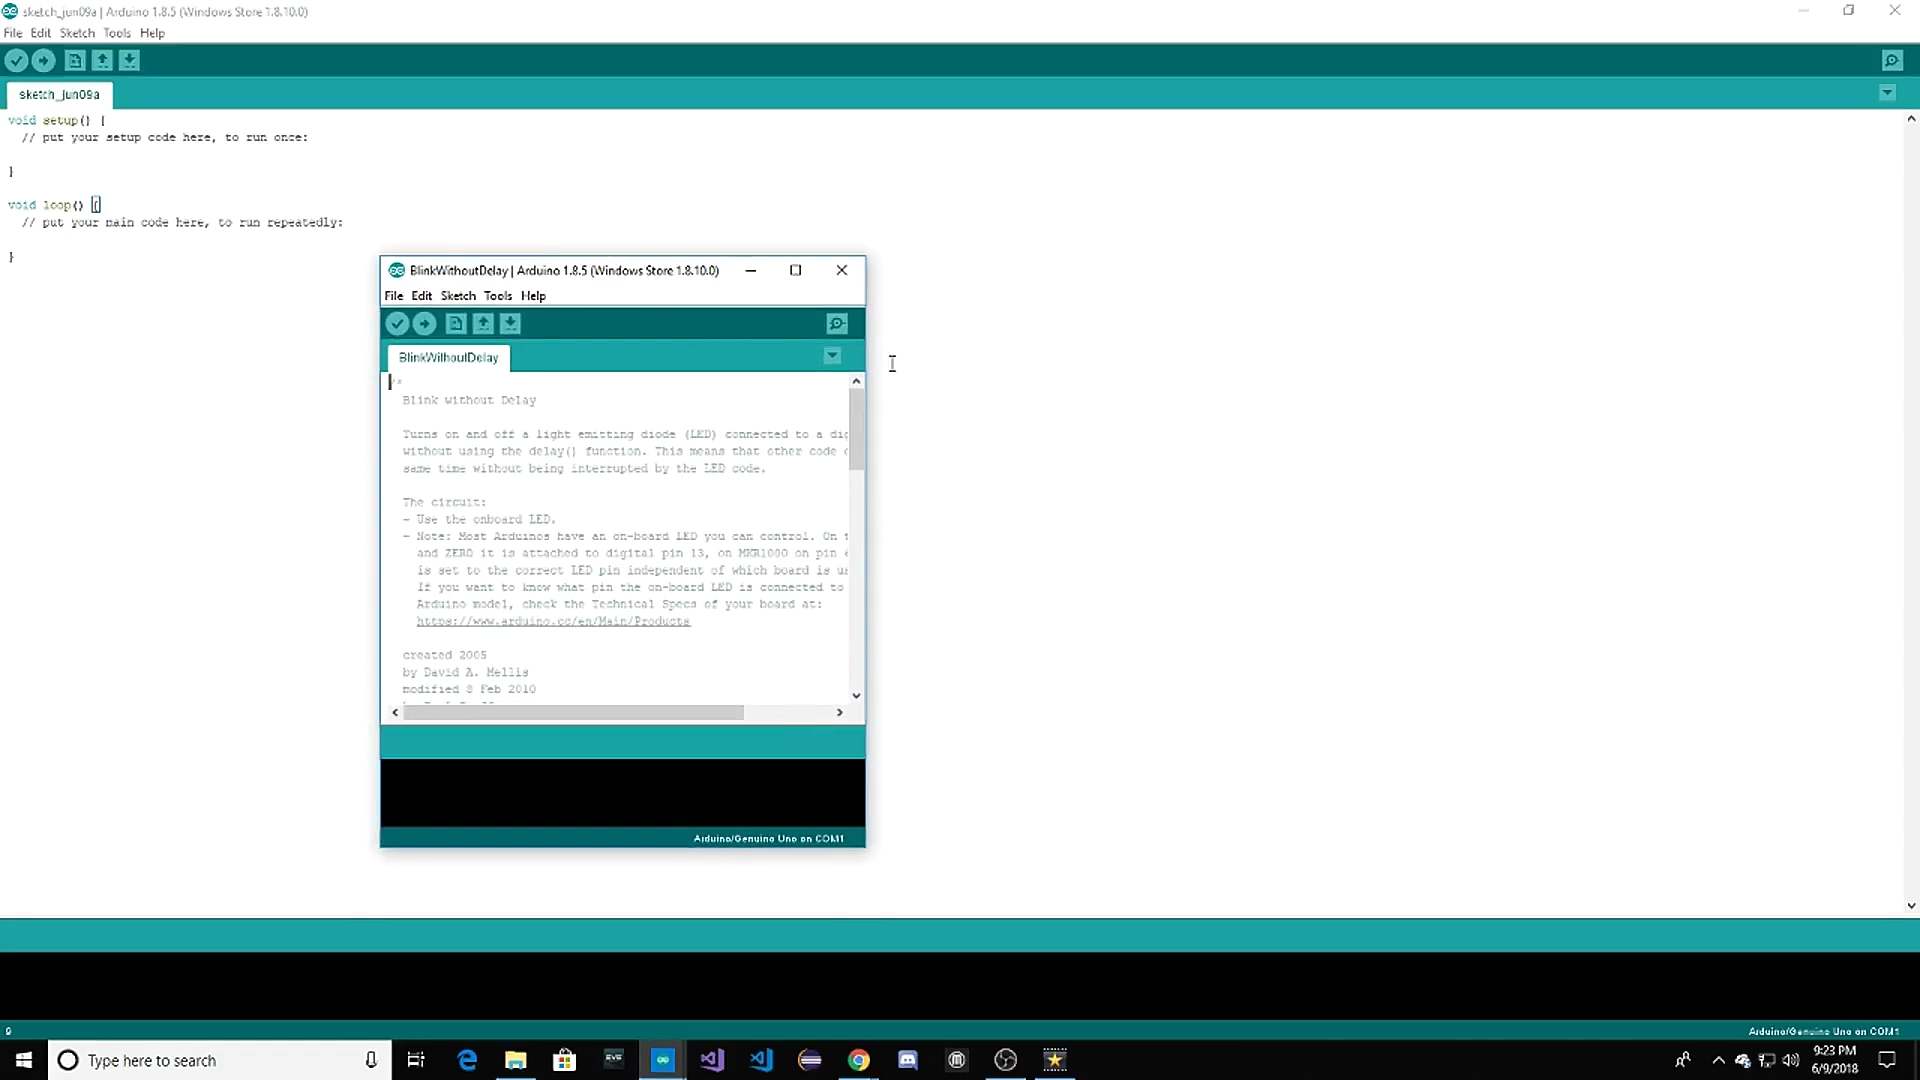Click New sketch icon in main toolbar
Image resolution: width=1920 pixels, height=1080 pixels.
[x=75, y=61]
